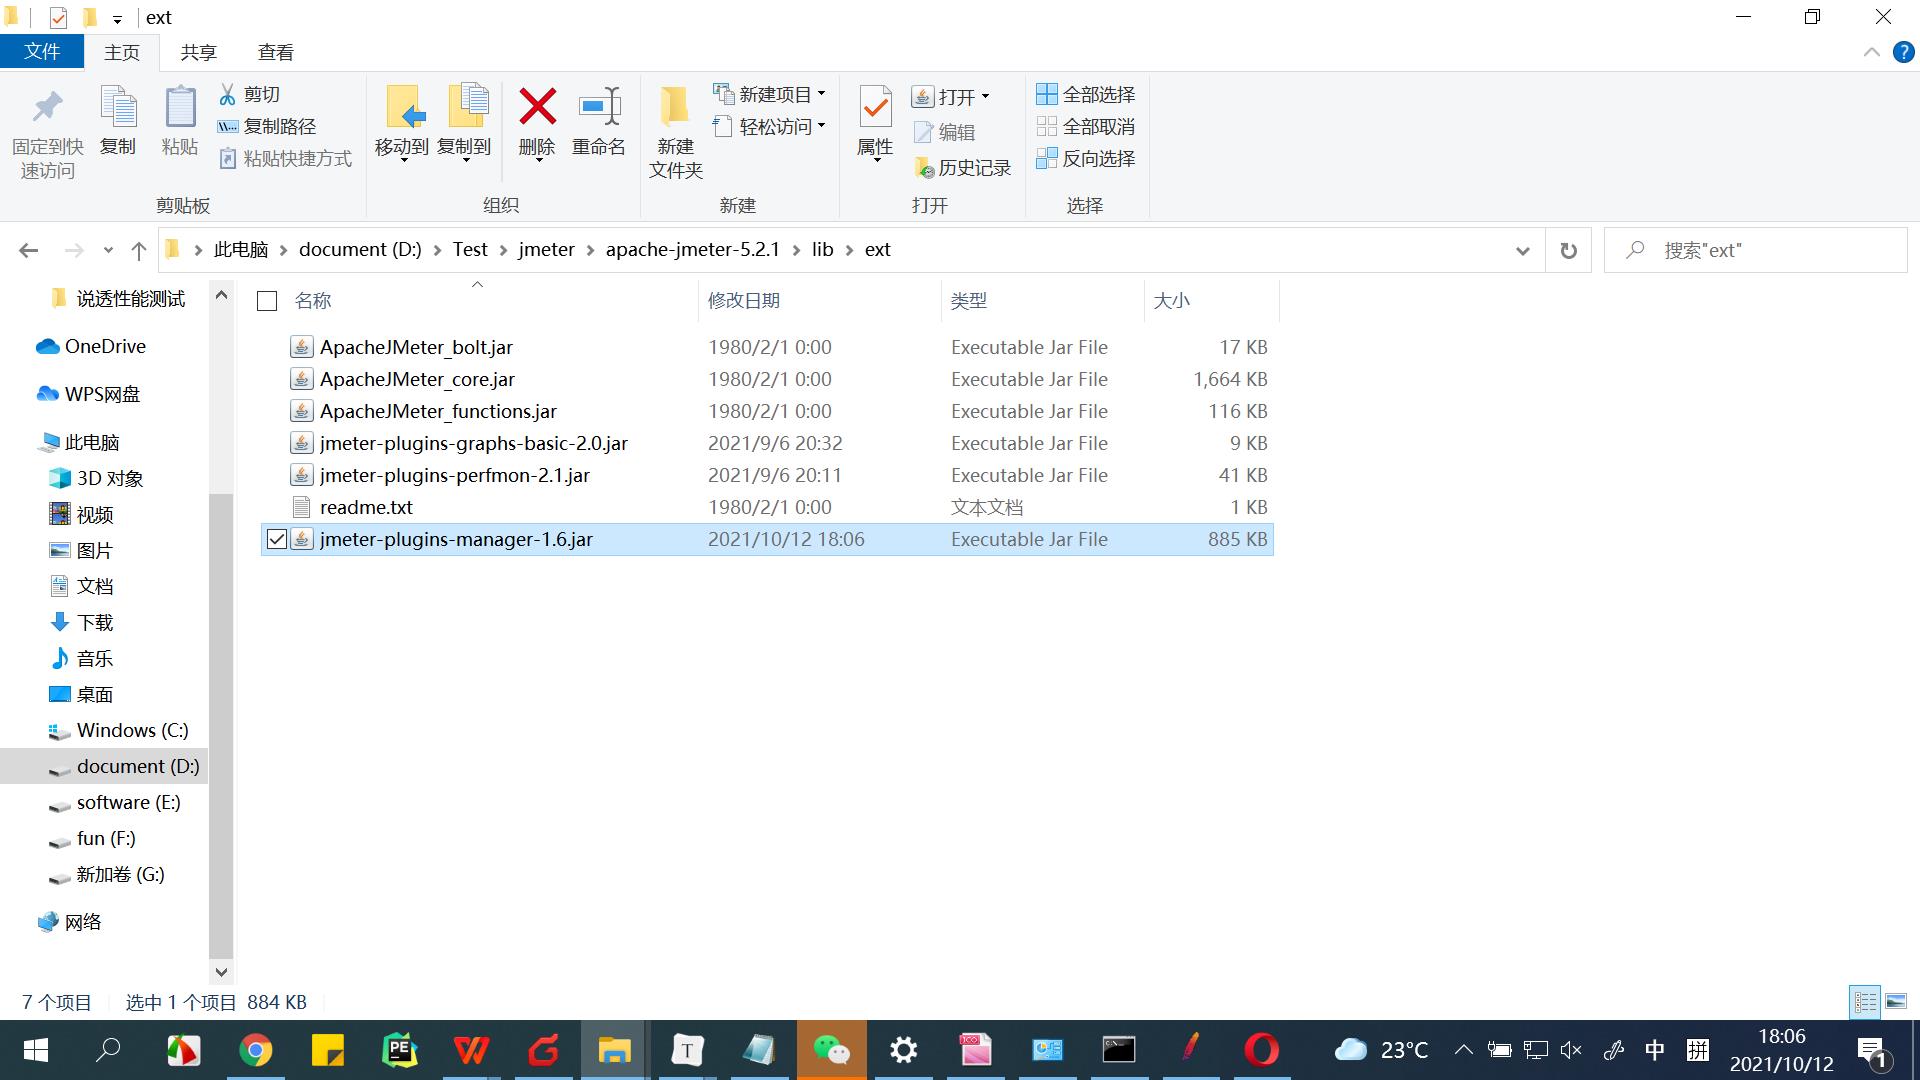Viewport: 1920px width, 1080px height.
Task: Go back to previous folder
Action: point(29,250)
